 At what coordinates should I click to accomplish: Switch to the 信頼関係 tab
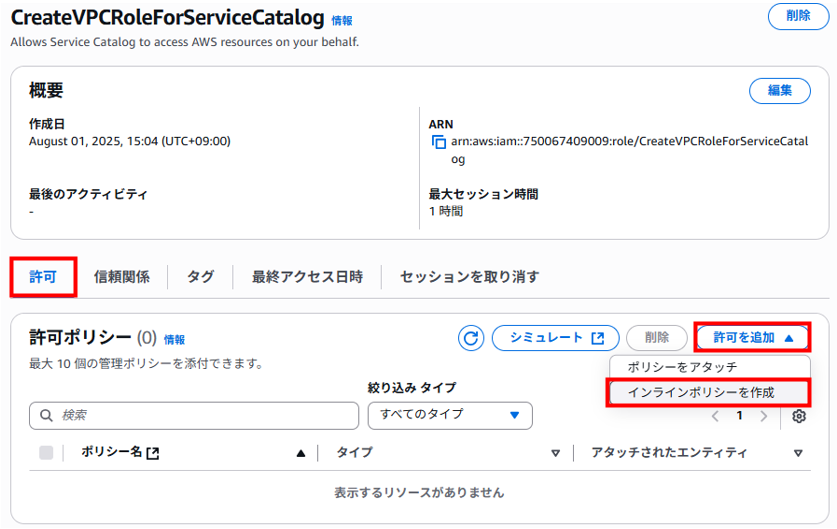tap(122, 277)
